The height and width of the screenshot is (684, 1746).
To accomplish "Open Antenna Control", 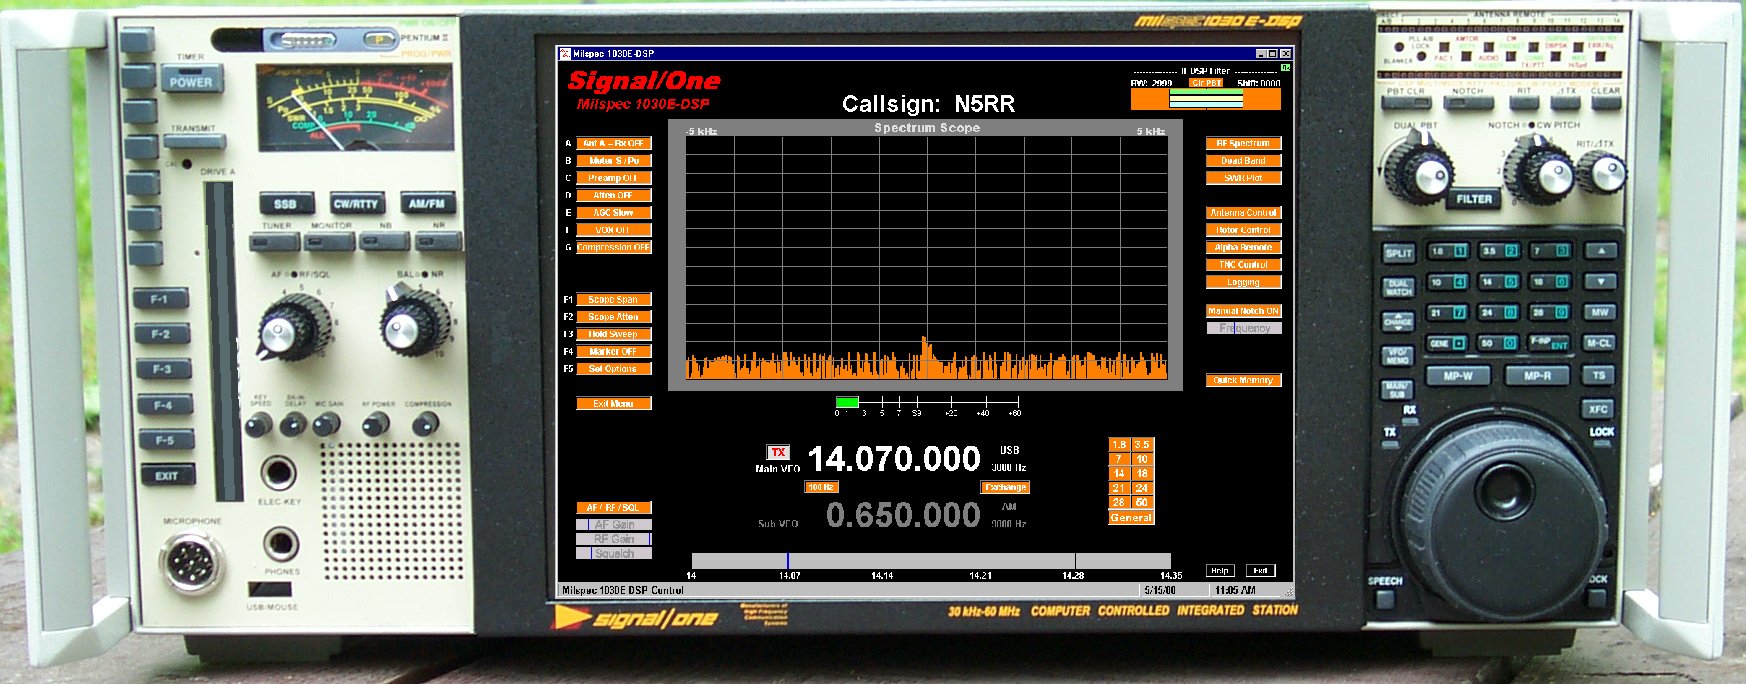I will tap(1244, 212).
